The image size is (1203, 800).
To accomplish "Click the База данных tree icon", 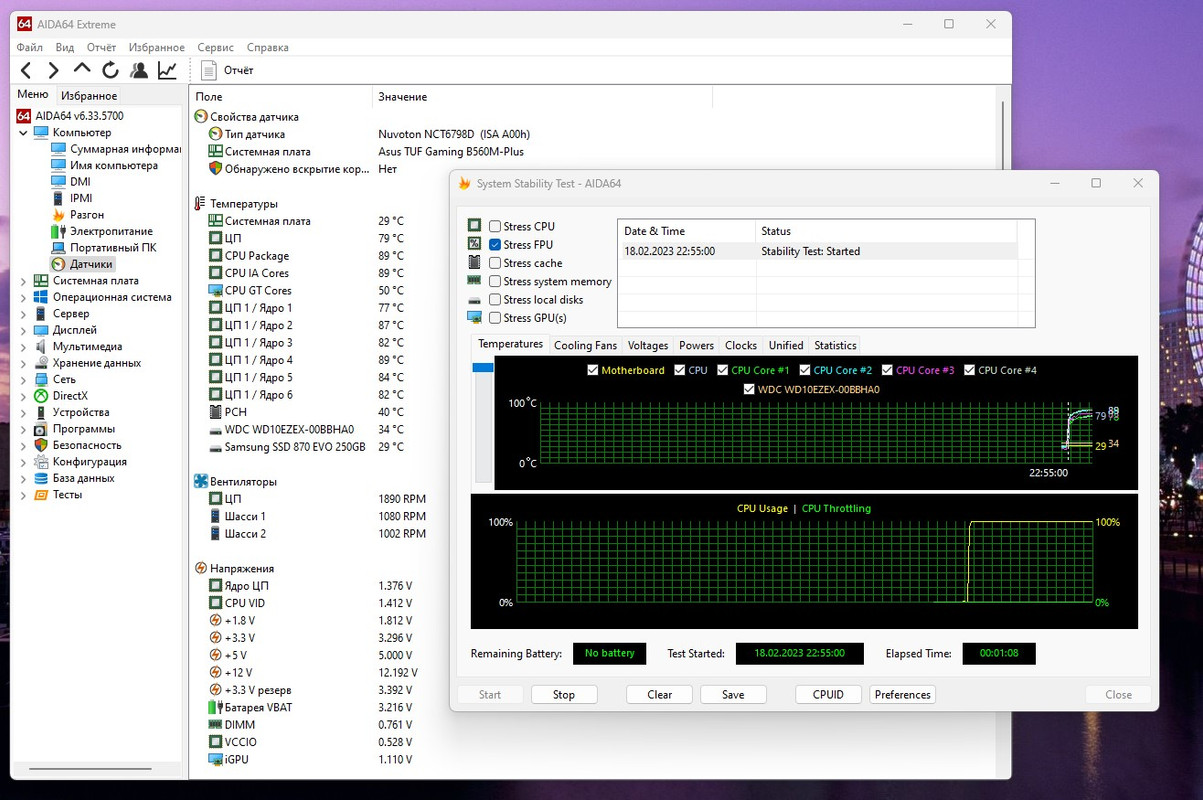I will (41, 478).
